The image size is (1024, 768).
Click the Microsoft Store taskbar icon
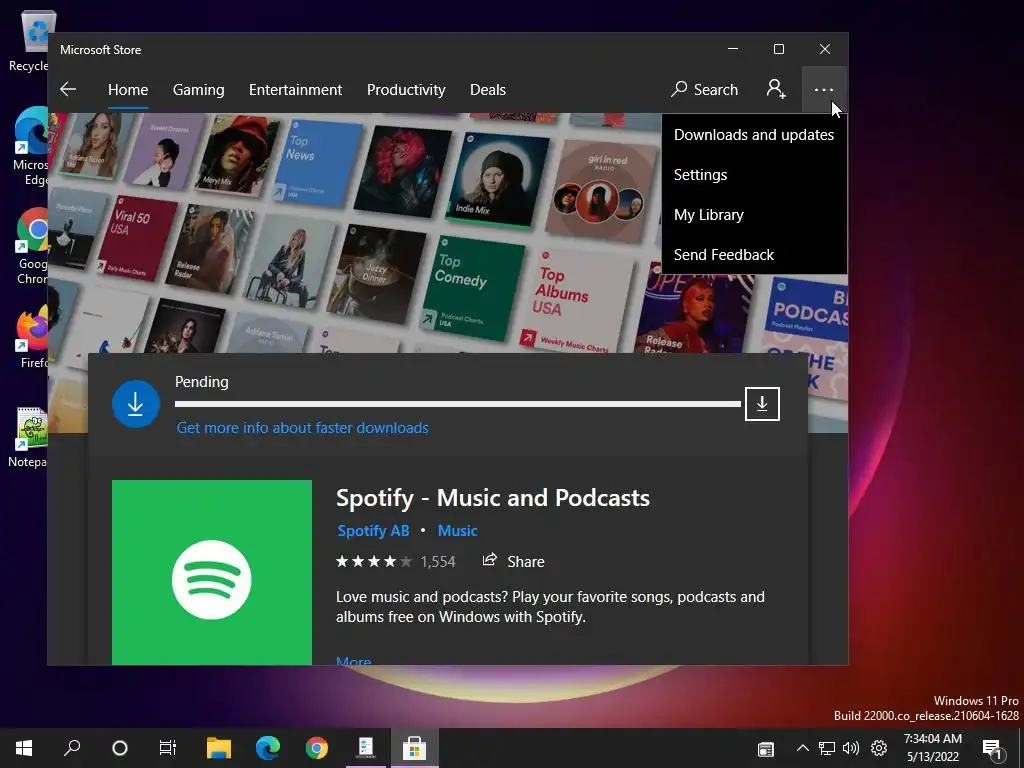414,748
